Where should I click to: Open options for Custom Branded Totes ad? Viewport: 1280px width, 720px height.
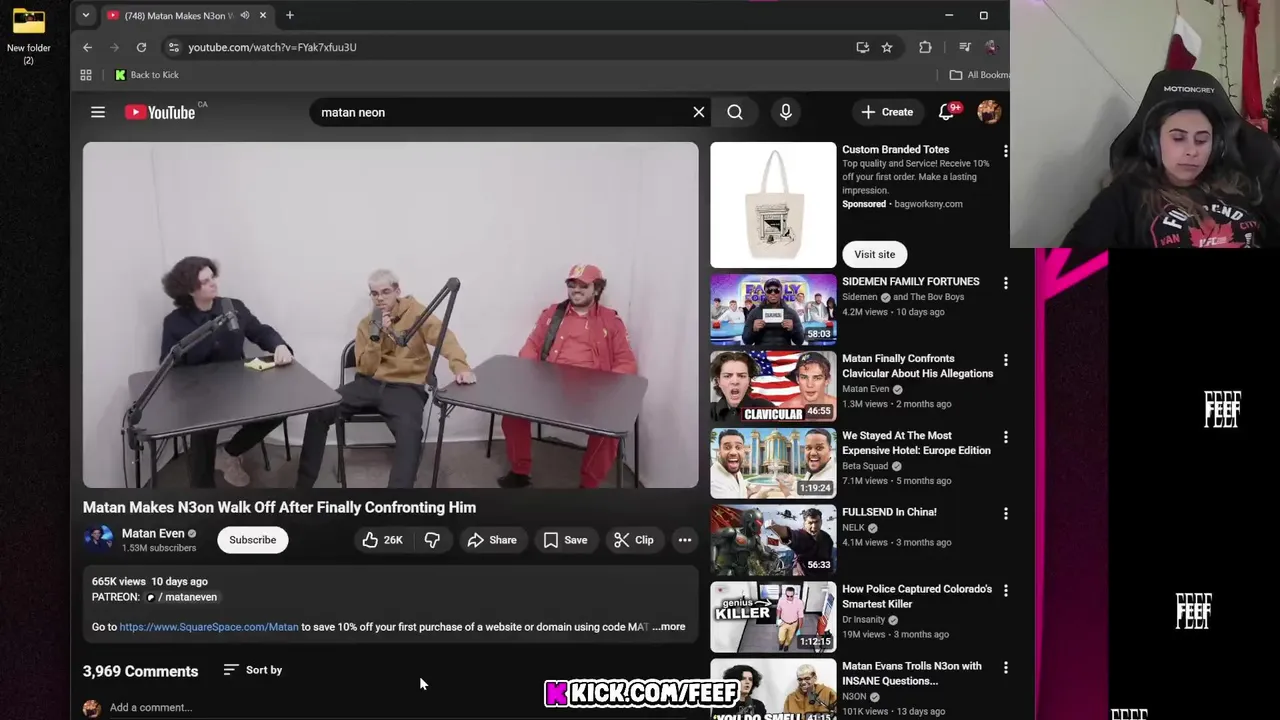1005,151
